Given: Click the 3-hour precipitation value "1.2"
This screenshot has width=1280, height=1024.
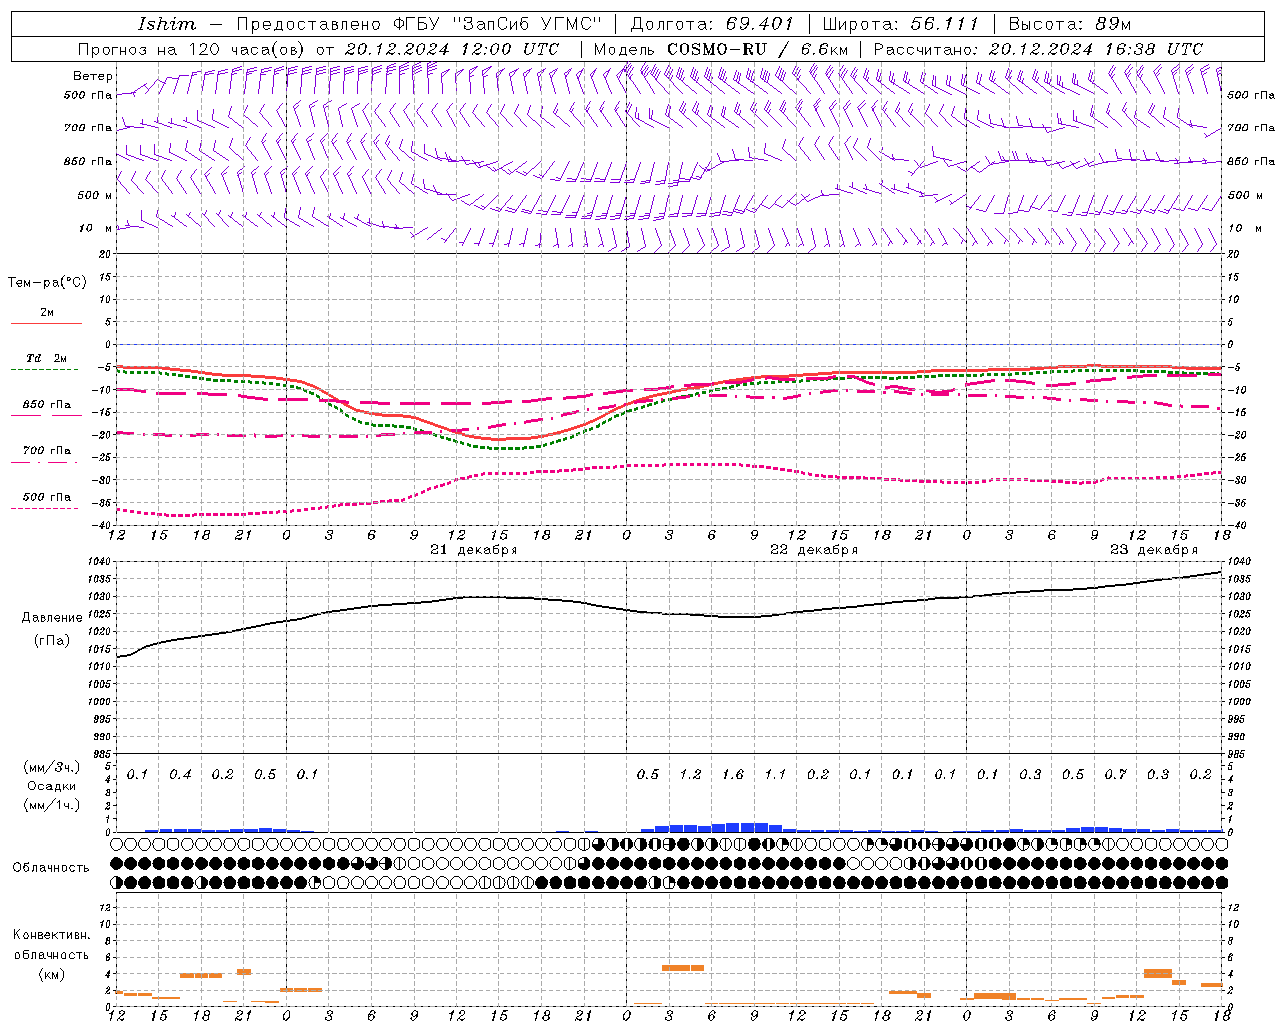Looking at the screenshot, I should pyautogui.click(x=690, y=775).
